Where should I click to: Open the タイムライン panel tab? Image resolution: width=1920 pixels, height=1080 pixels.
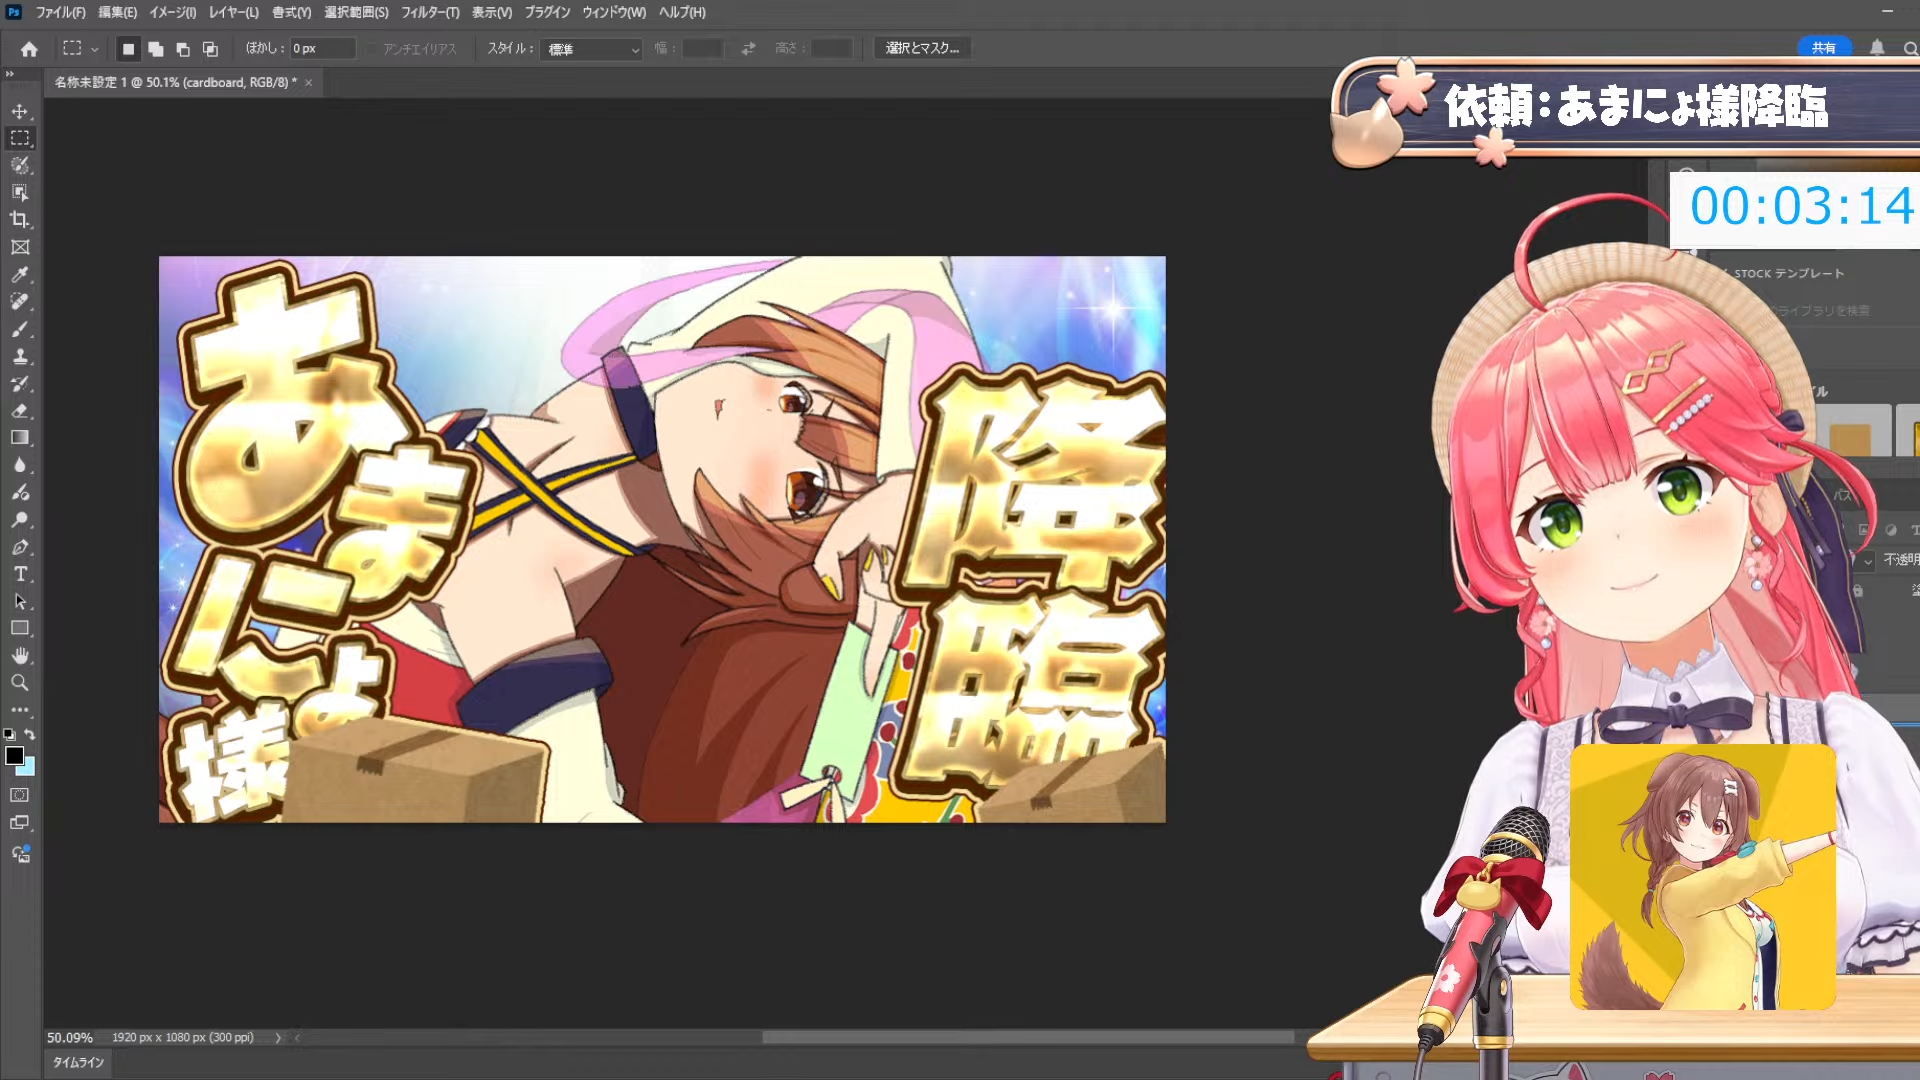coord(78,1062)
